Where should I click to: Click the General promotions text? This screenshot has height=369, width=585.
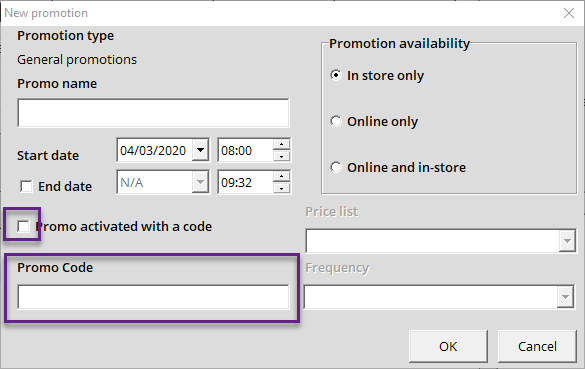[77, 60]
